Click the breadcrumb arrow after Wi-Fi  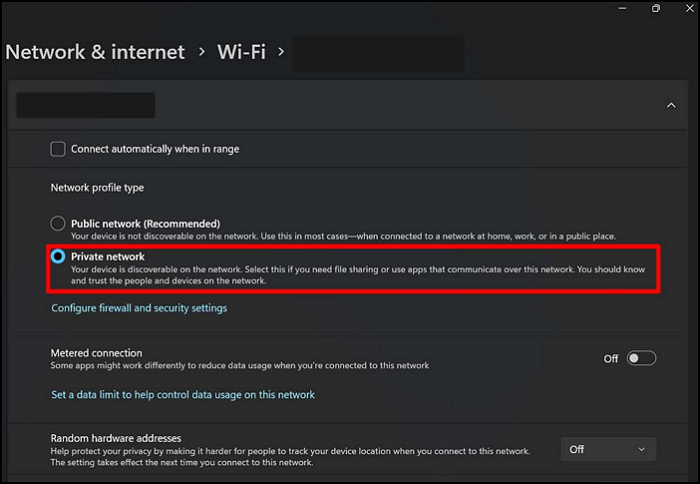pyautogui.click(x=281, y=51)
